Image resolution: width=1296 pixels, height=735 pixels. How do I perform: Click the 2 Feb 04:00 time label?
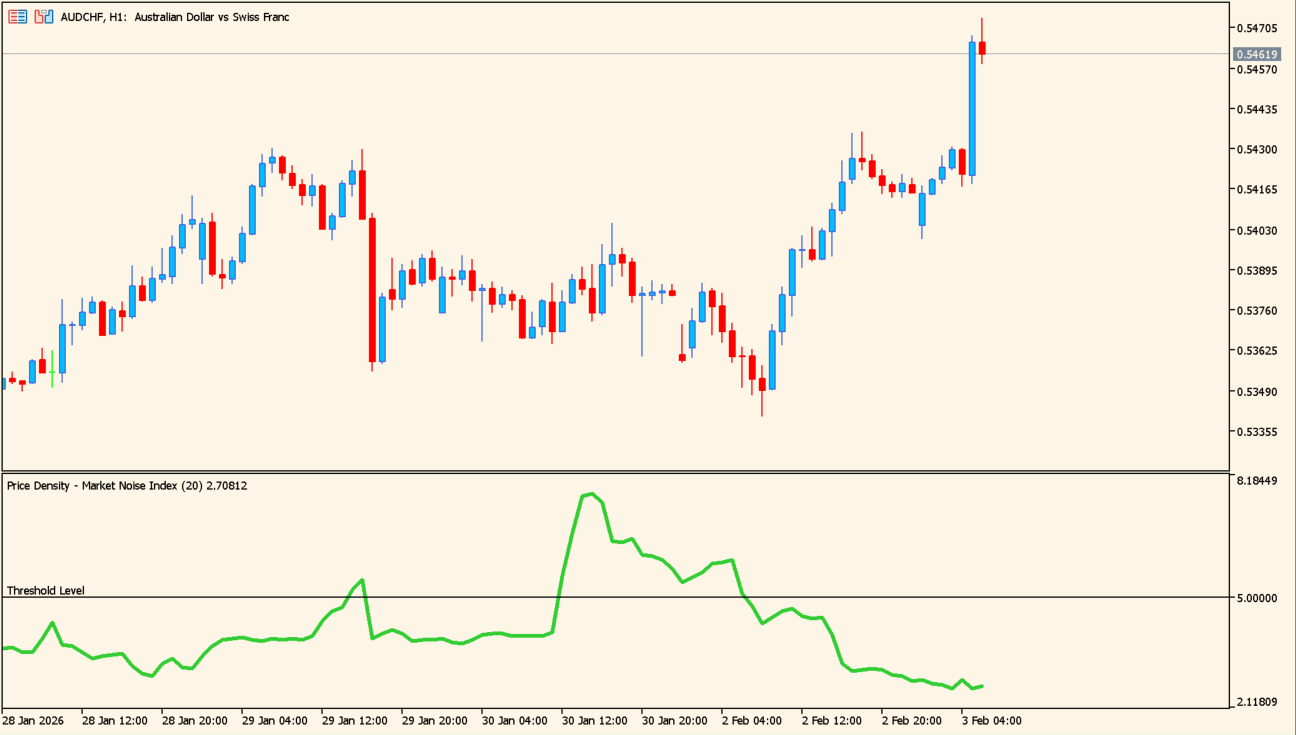[754, 720]
